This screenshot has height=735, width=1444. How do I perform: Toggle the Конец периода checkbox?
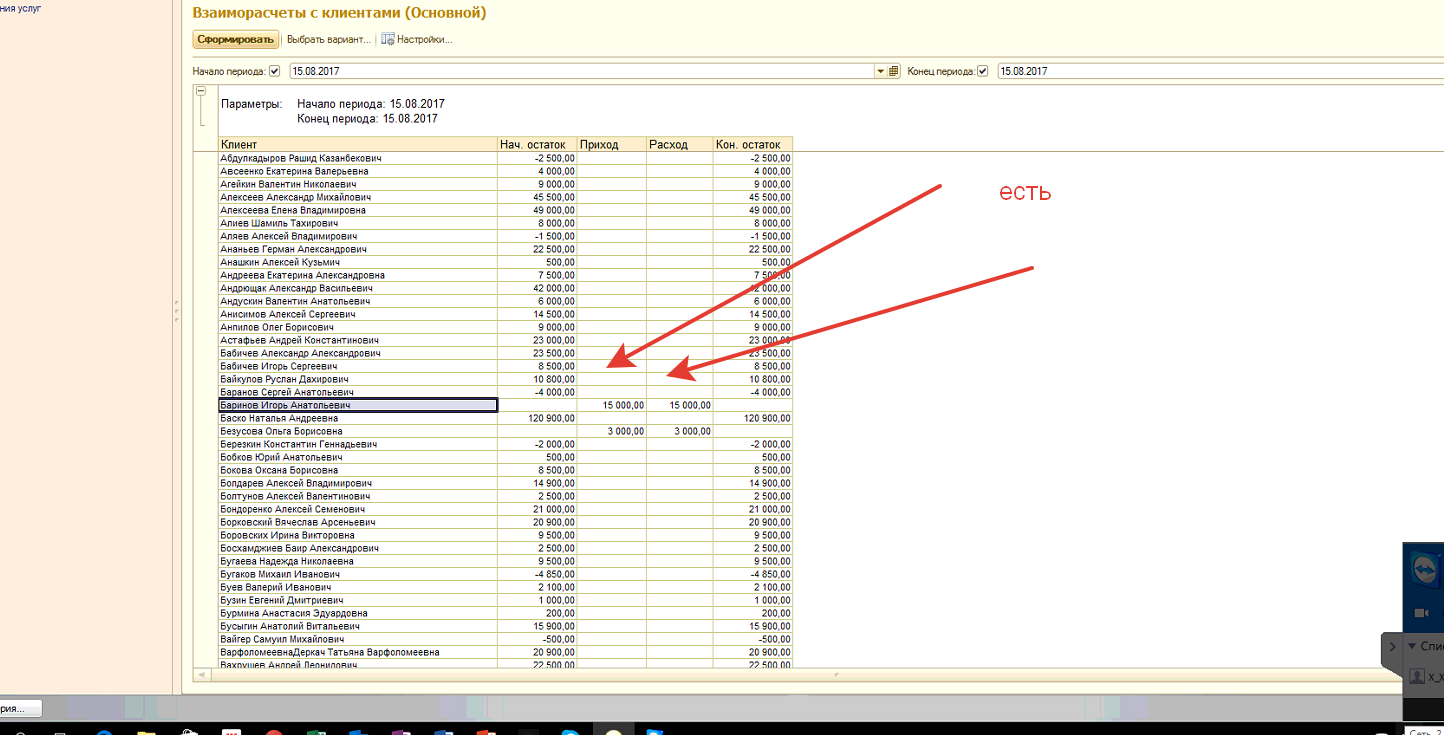pyautogui.click(x=983, y=71)
